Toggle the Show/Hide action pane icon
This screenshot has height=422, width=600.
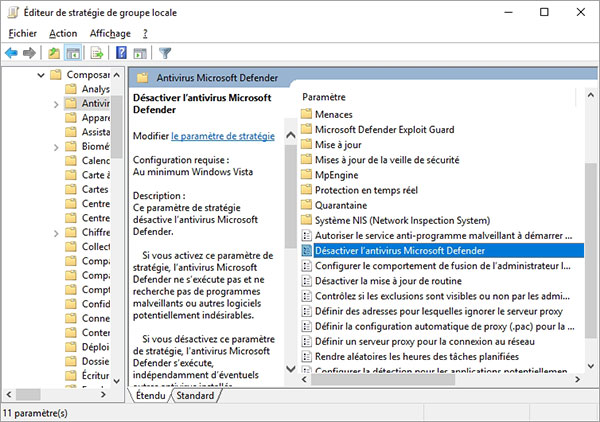140,53
